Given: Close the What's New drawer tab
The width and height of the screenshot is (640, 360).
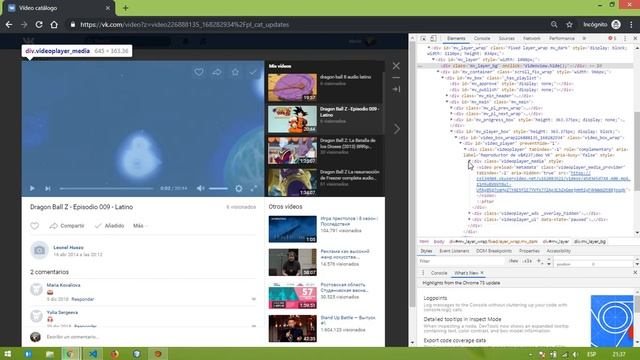Looking at the screenshot, I should (482, 273).
